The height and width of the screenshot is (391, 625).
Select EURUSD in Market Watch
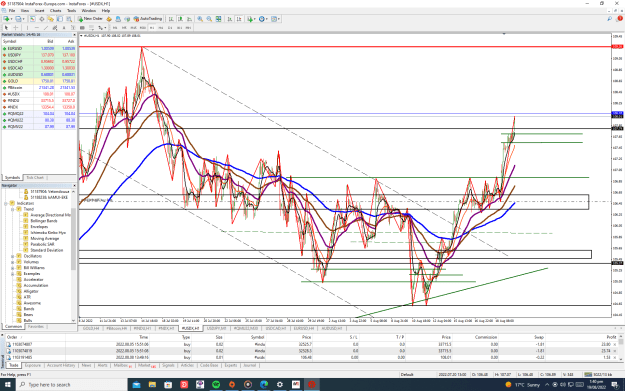click(38, 48)
